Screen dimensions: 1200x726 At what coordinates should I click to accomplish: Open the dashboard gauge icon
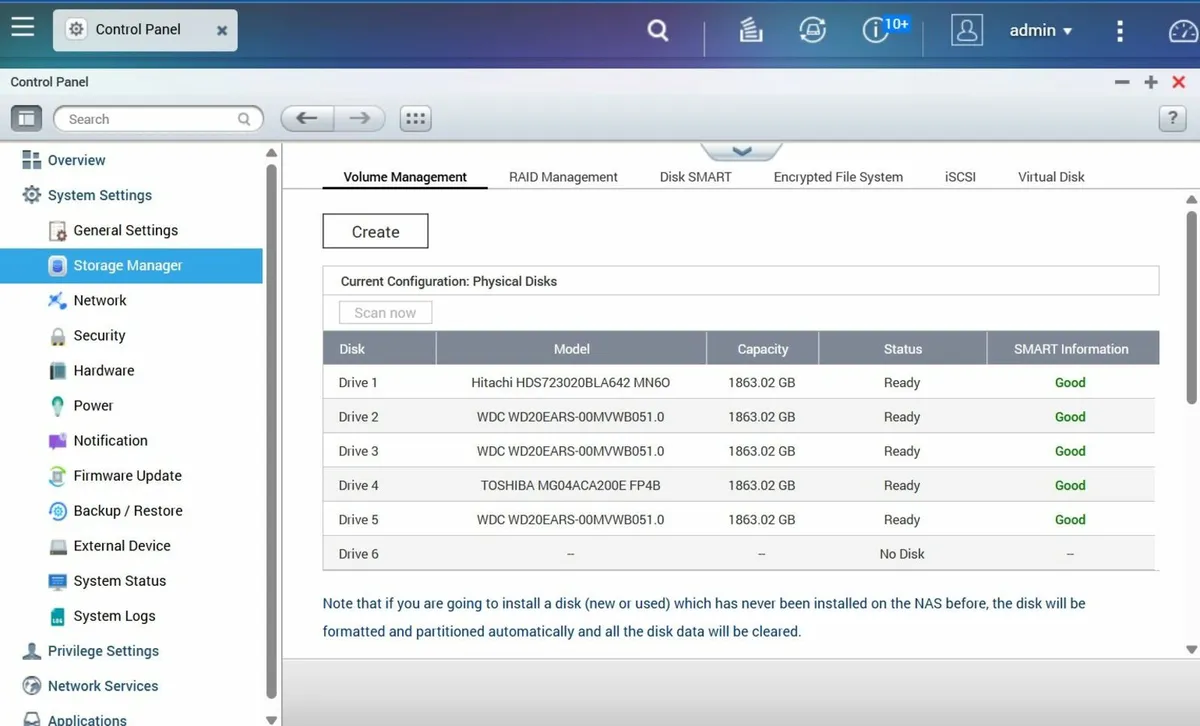point(1183,31)
